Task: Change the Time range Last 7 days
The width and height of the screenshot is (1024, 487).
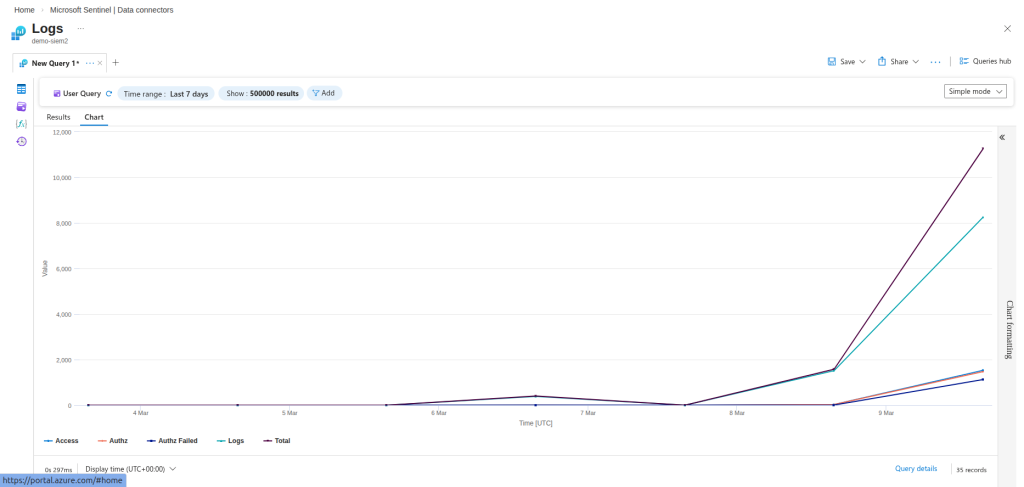Action: [x=166, y=93]
